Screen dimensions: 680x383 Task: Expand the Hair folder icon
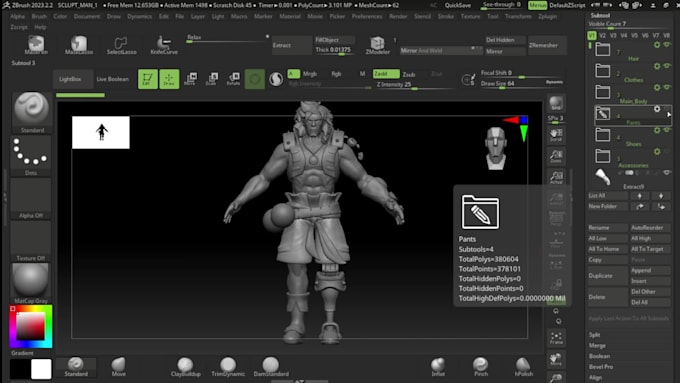pos(602,49)
